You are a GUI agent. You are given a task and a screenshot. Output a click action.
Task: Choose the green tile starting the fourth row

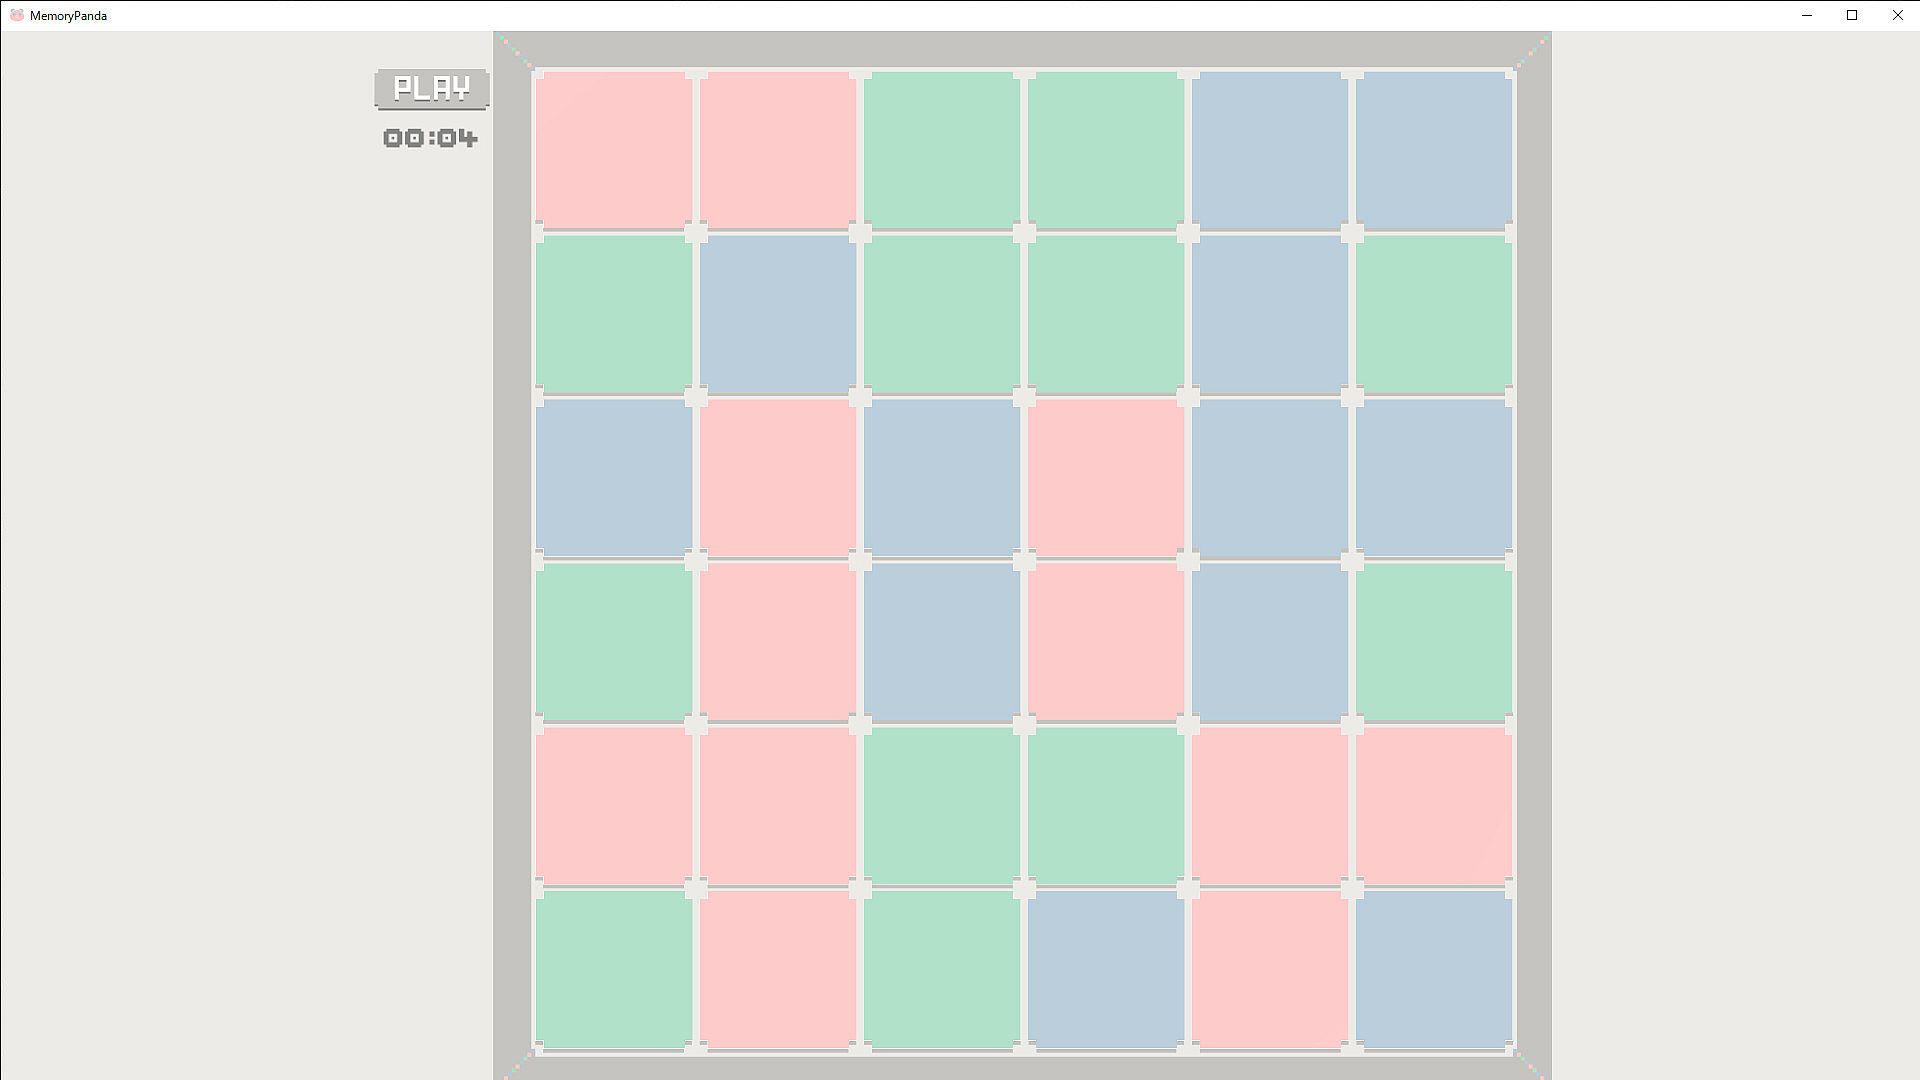click(x=614, y=641)
